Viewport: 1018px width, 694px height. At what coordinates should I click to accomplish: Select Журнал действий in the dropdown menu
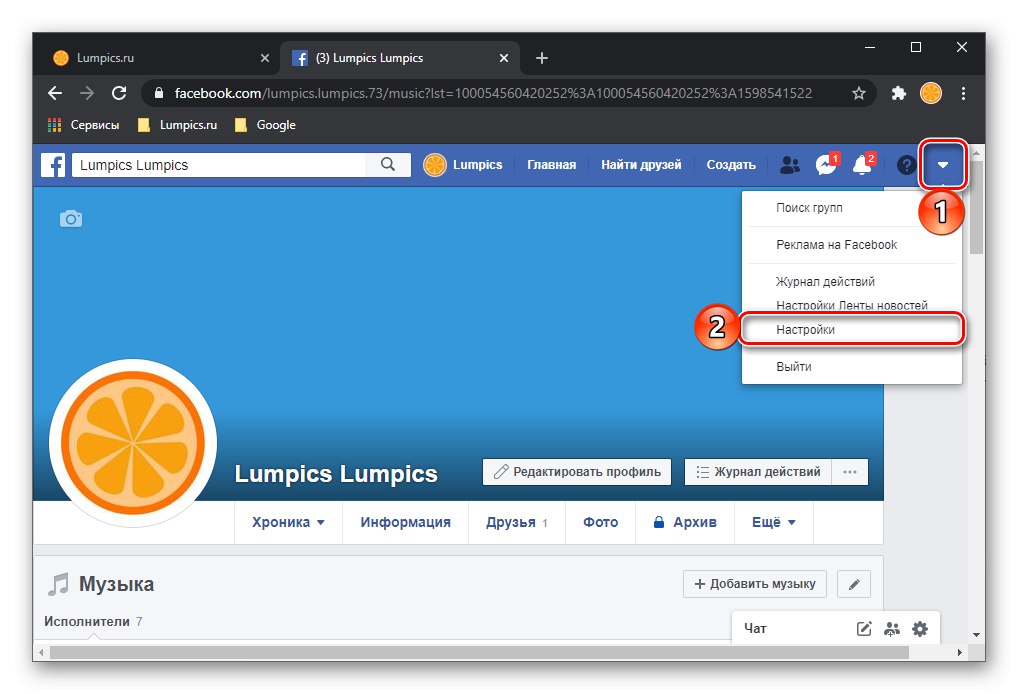point(825,282)
